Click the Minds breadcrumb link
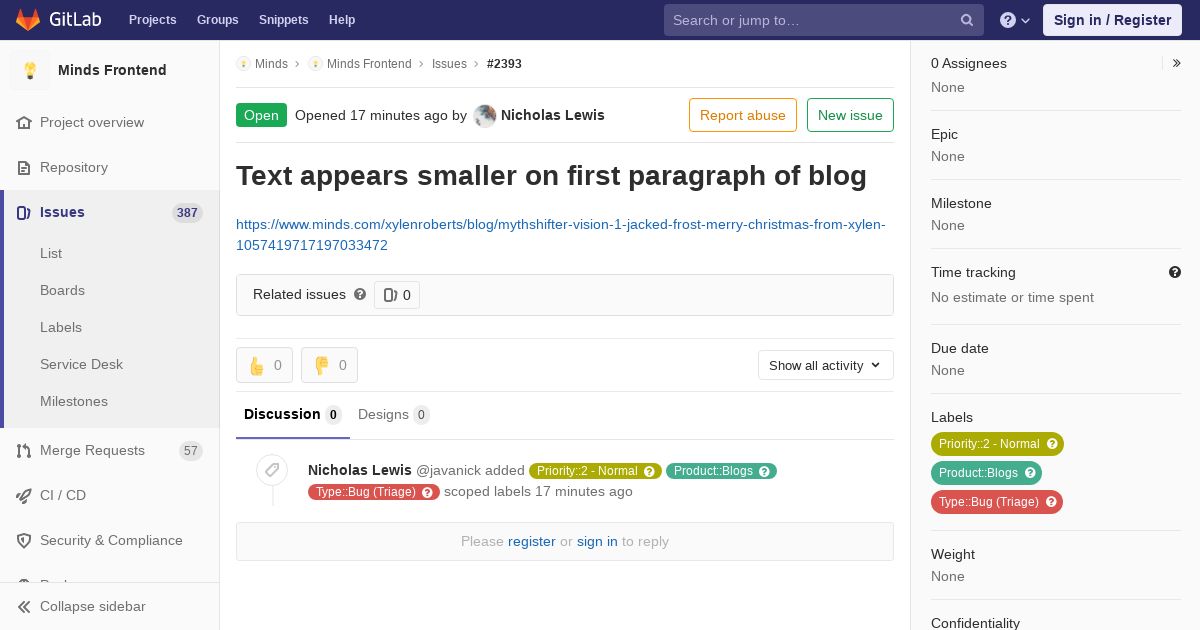 click(x=271, y=64)
